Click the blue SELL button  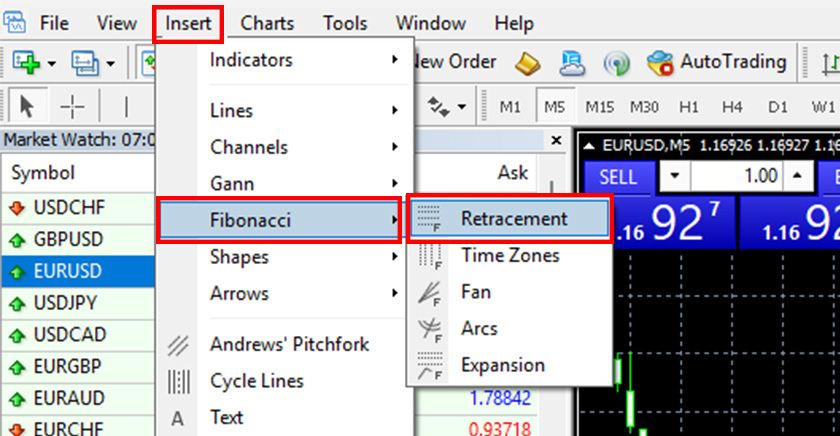click(x=617, y=177)
